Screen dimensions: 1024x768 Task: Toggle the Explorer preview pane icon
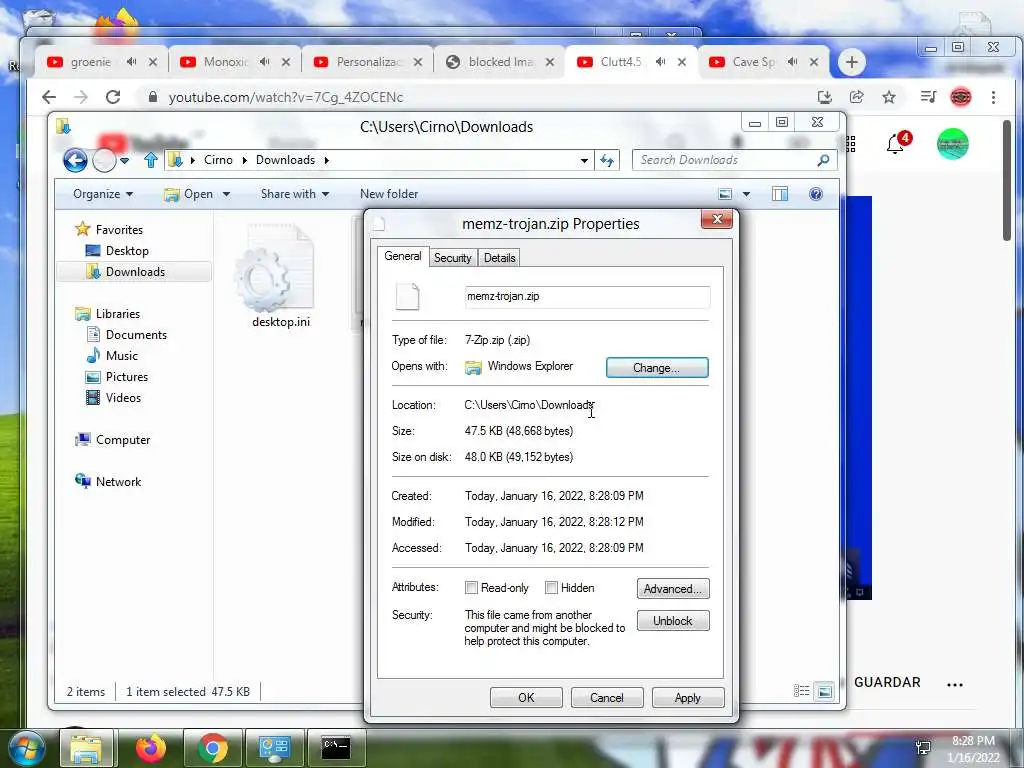(780, 194)
